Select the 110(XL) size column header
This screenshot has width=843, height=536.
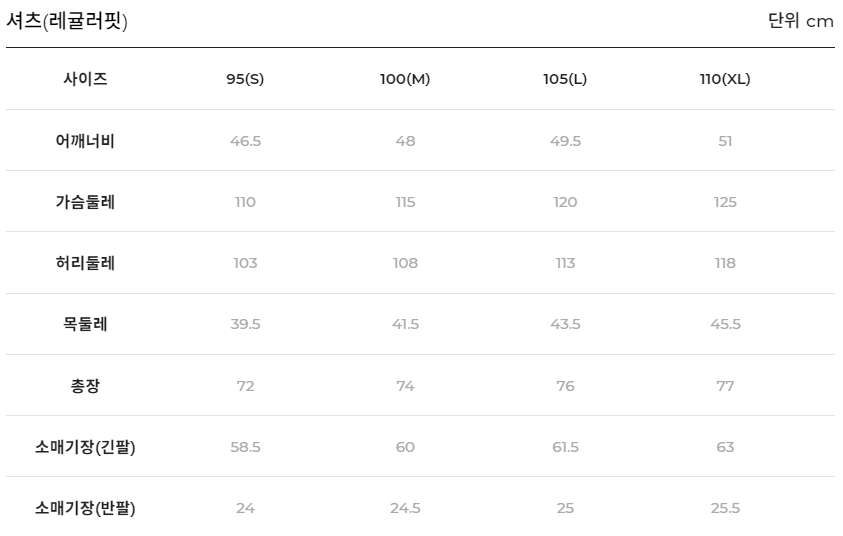pos(725,80)
